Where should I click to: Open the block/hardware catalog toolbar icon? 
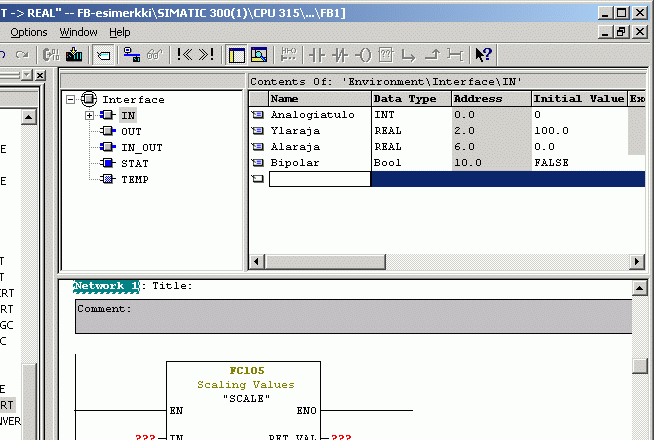(x=52, y=55)
